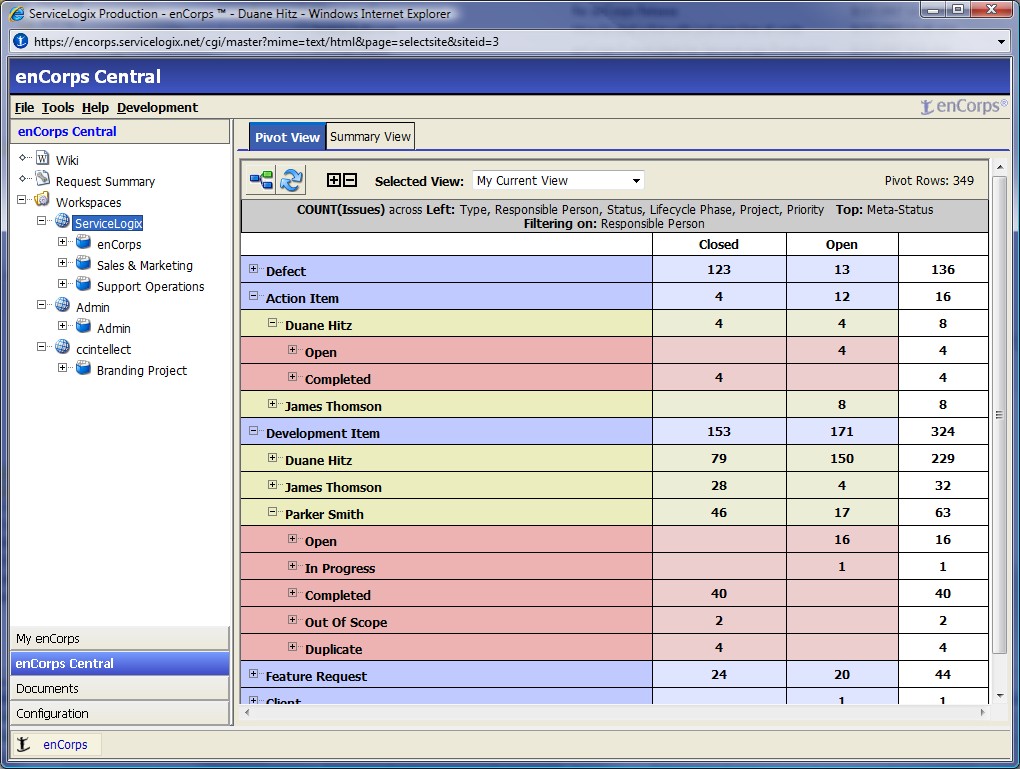Open the Documents panel
1020x769 pixels.
point(120,688)
